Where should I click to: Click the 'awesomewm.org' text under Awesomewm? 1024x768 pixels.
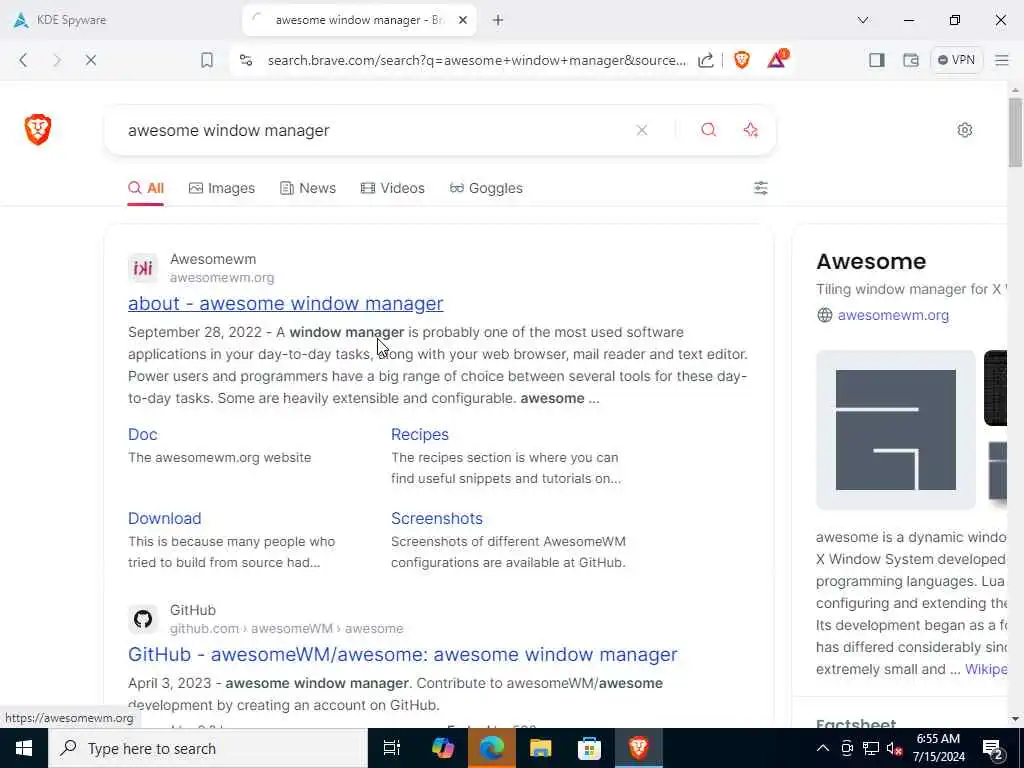coord(222,278)
